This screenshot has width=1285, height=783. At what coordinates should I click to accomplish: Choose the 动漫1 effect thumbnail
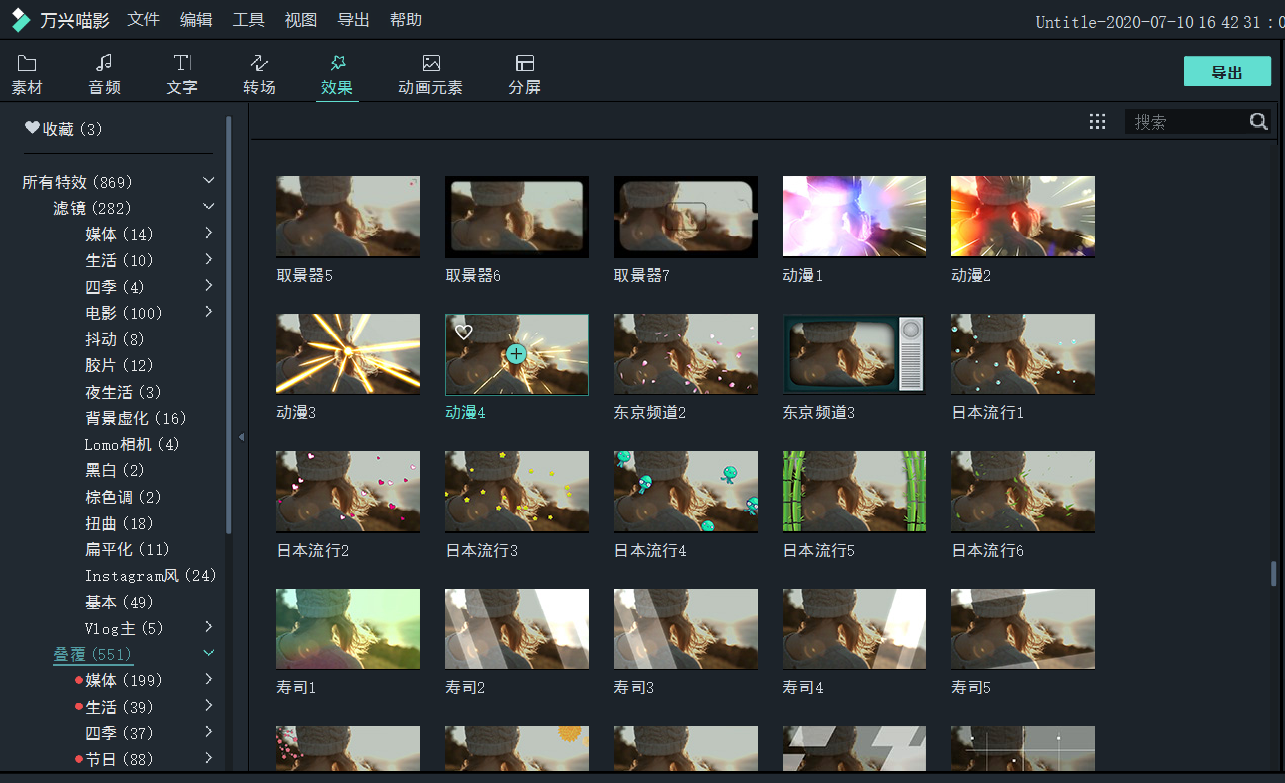pos(854,217)
